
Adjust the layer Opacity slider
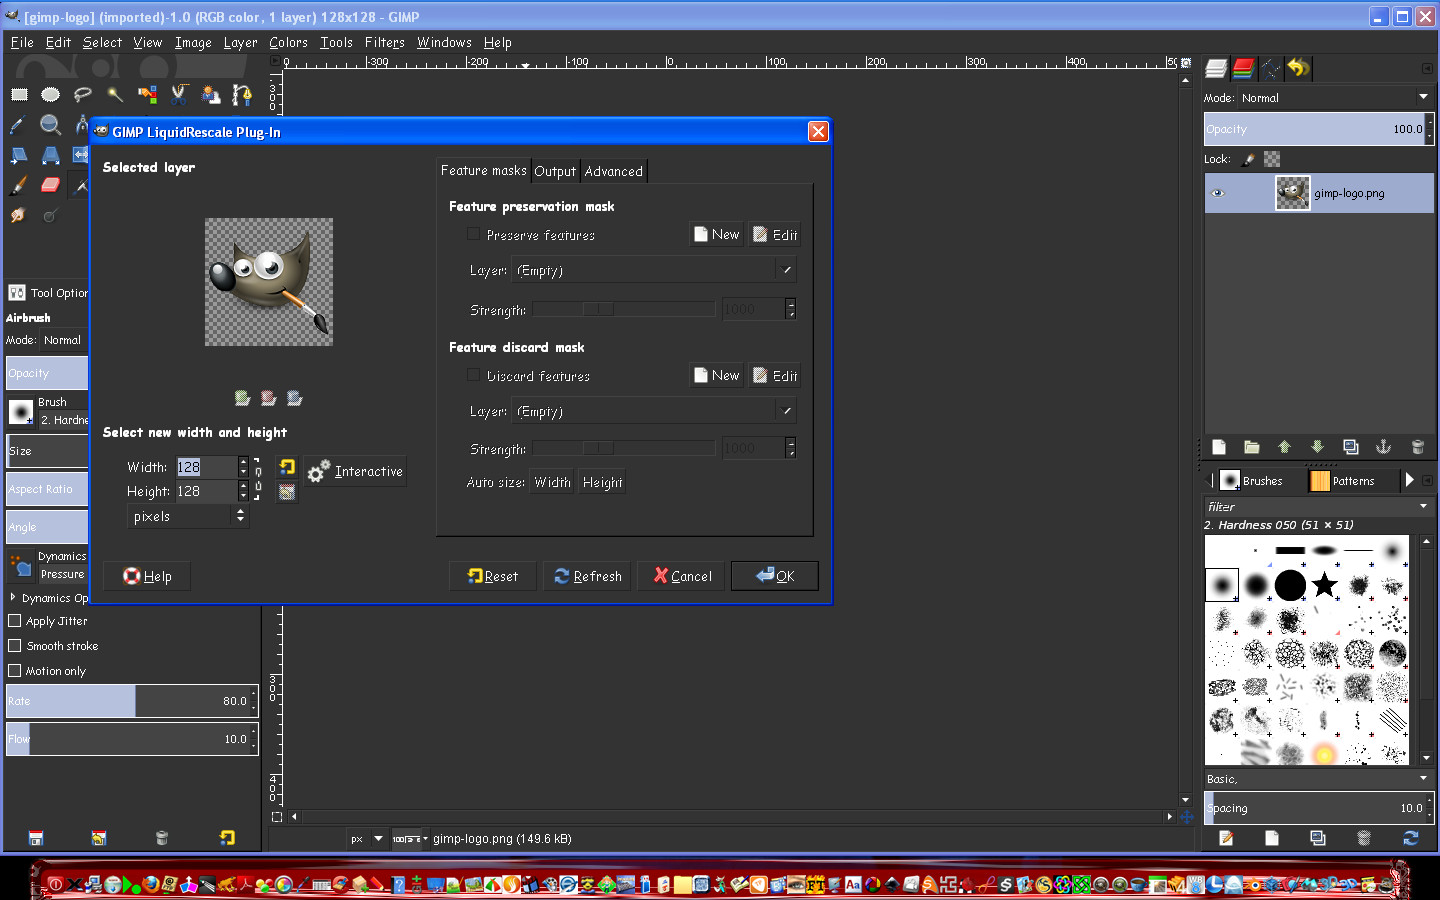1319,129
